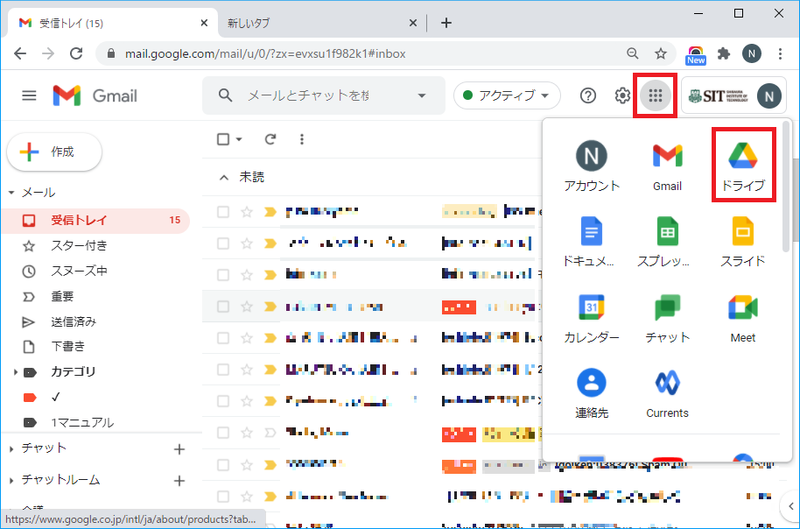
Task: Tick the checkbox of the third unread mail
Action: [223, 275]
